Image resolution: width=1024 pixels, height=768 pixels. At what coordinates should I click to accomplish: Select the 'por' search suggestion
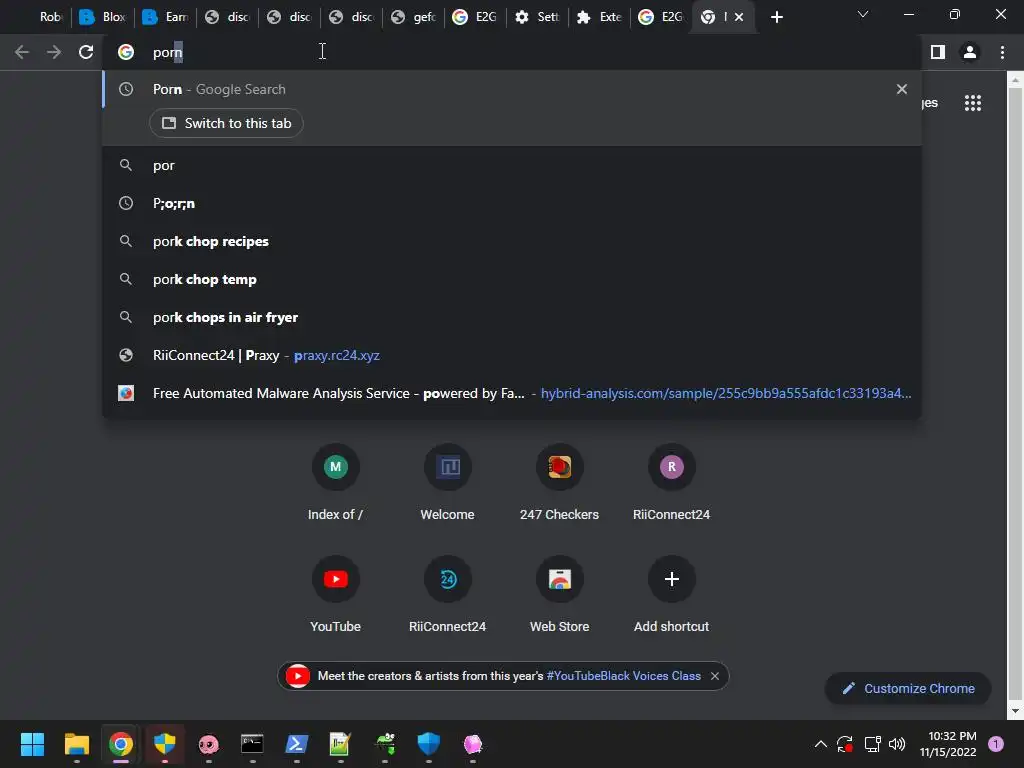point(512,165)
